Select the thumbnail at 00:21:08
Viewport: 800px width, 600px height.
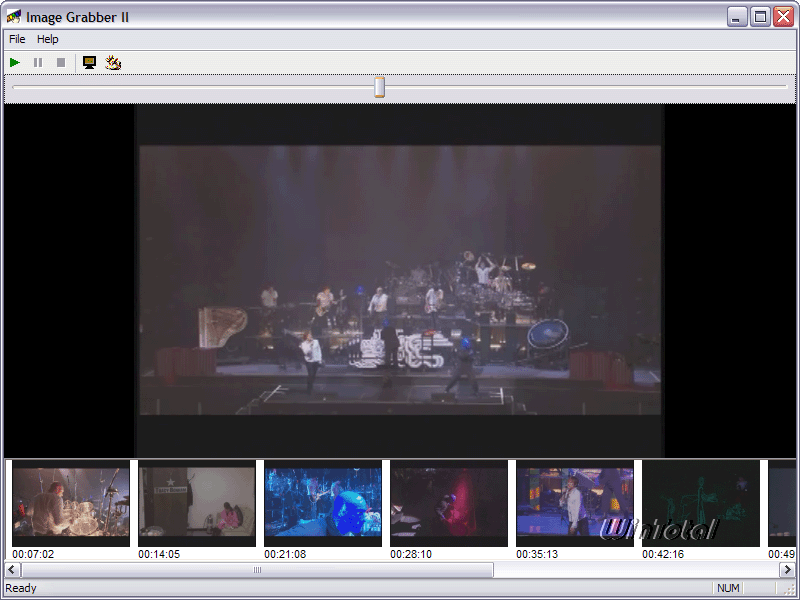322,503
